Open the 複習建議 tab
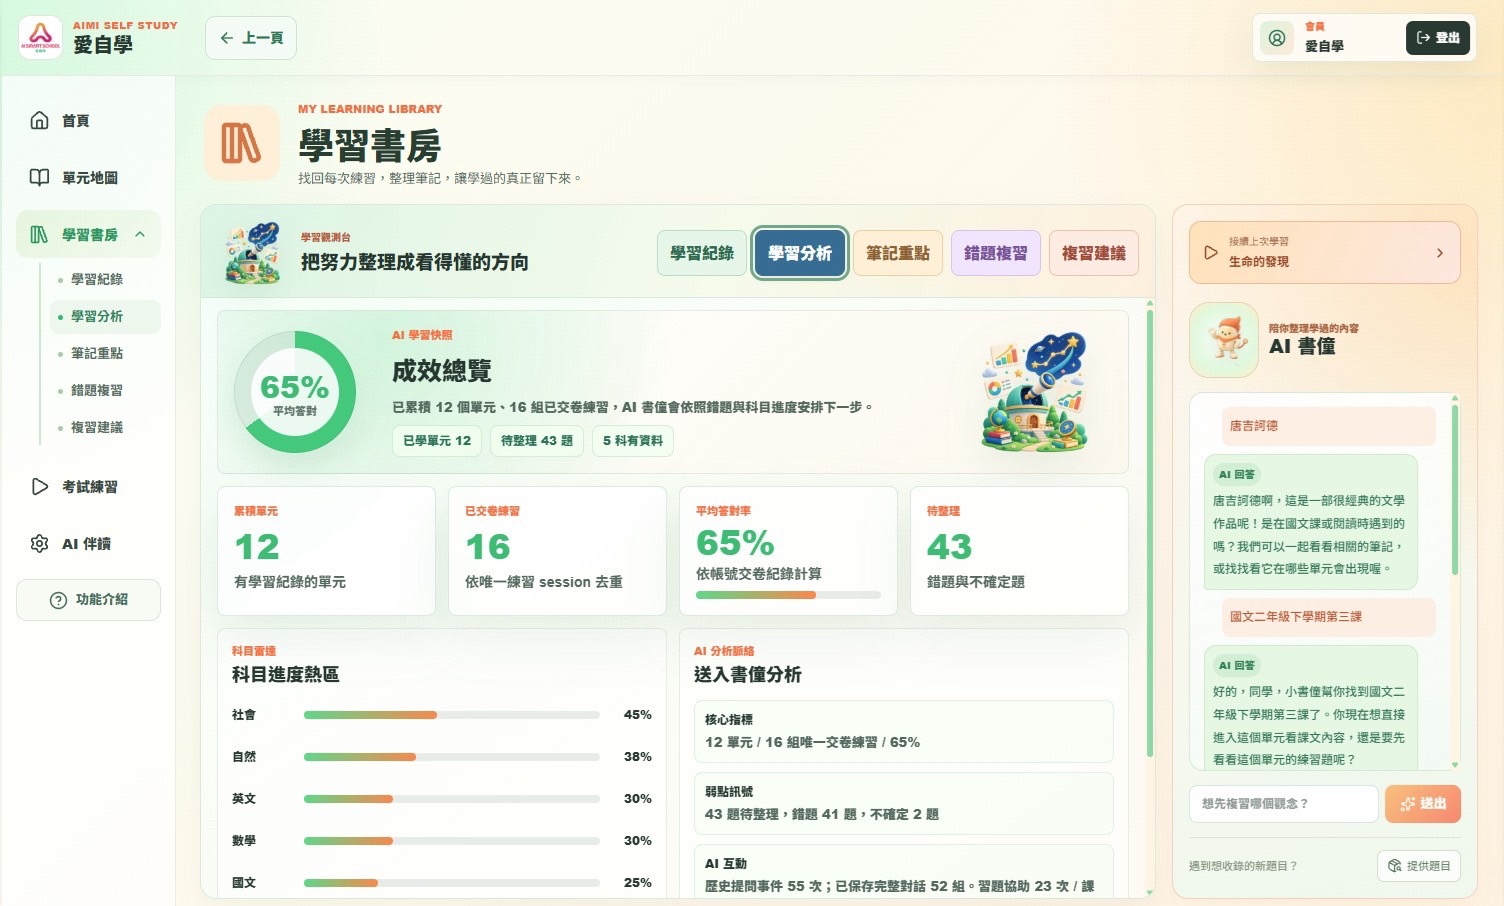 [1094, 253]
